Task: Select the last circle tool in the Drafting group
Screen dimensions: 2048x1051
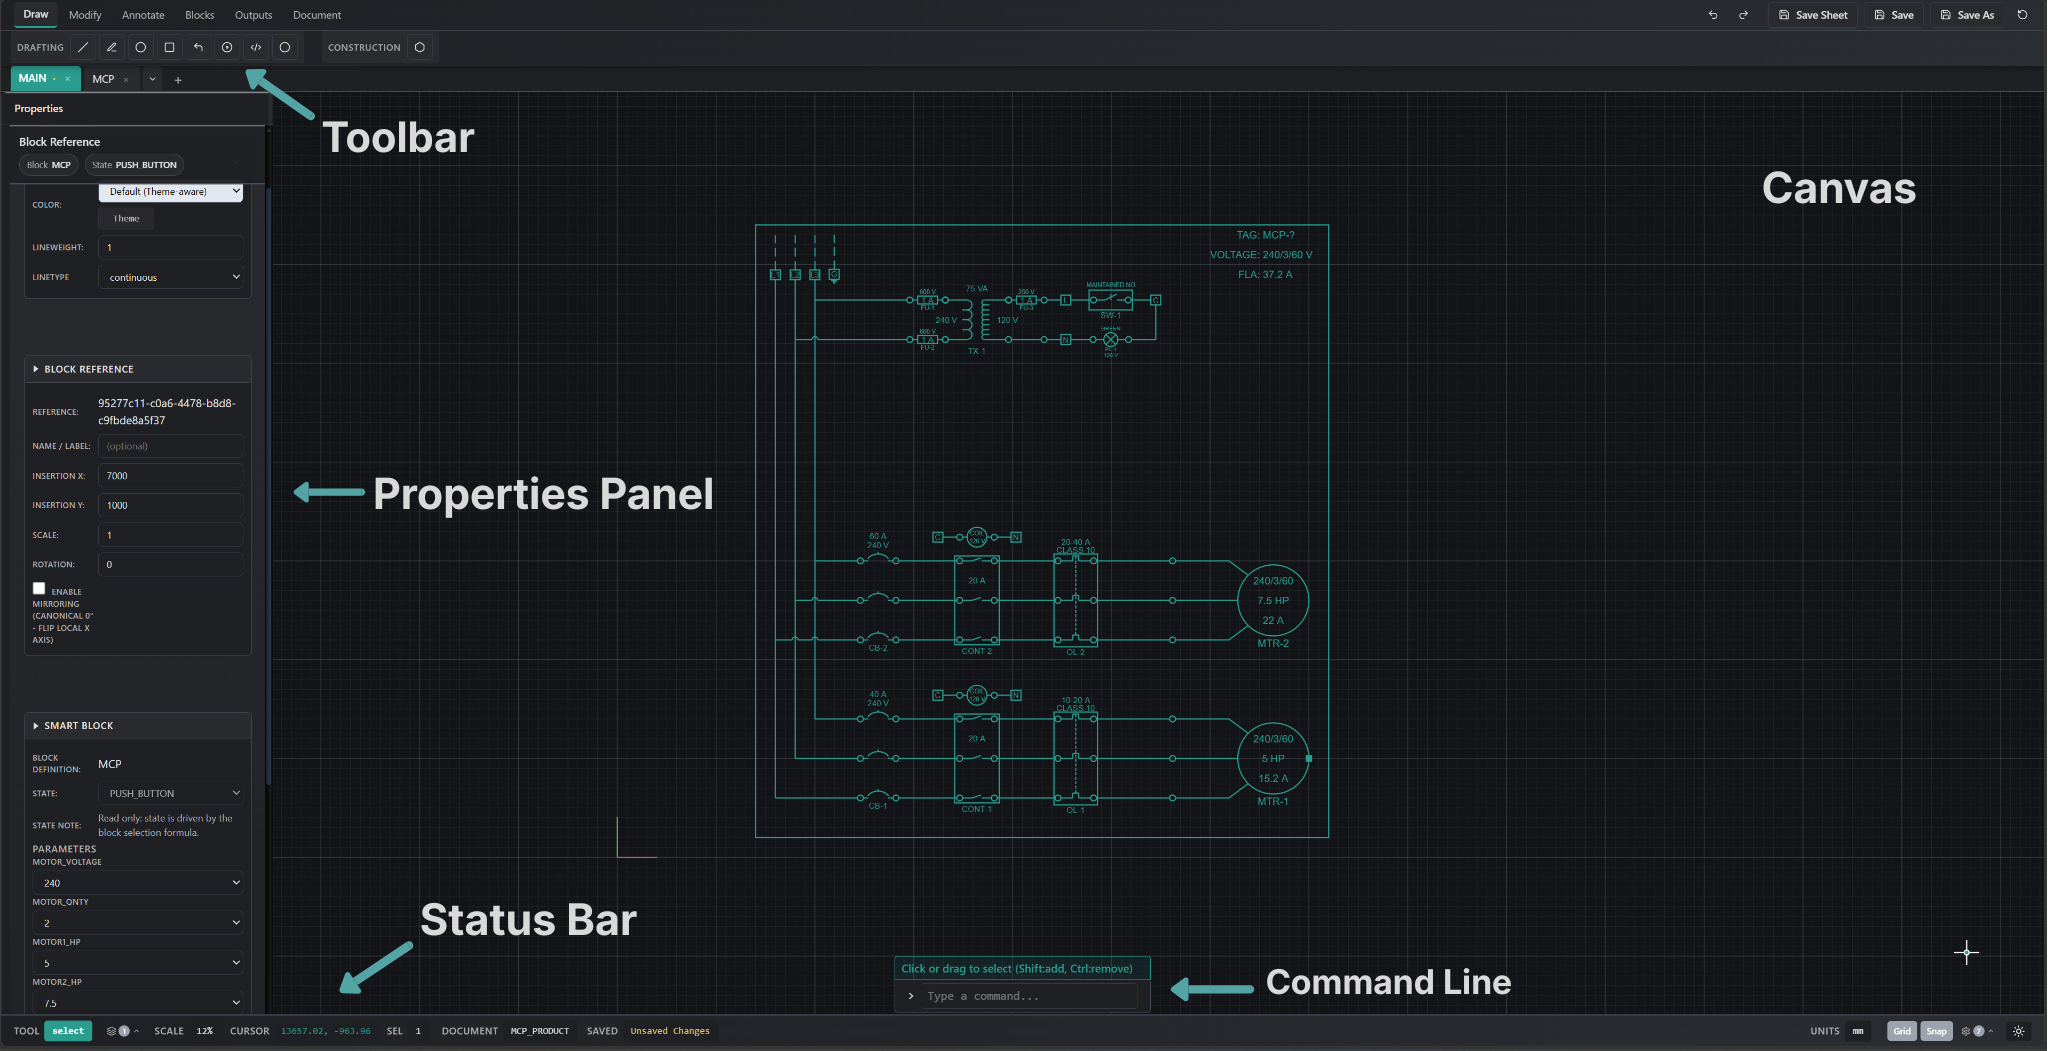Action: [285, 47]
